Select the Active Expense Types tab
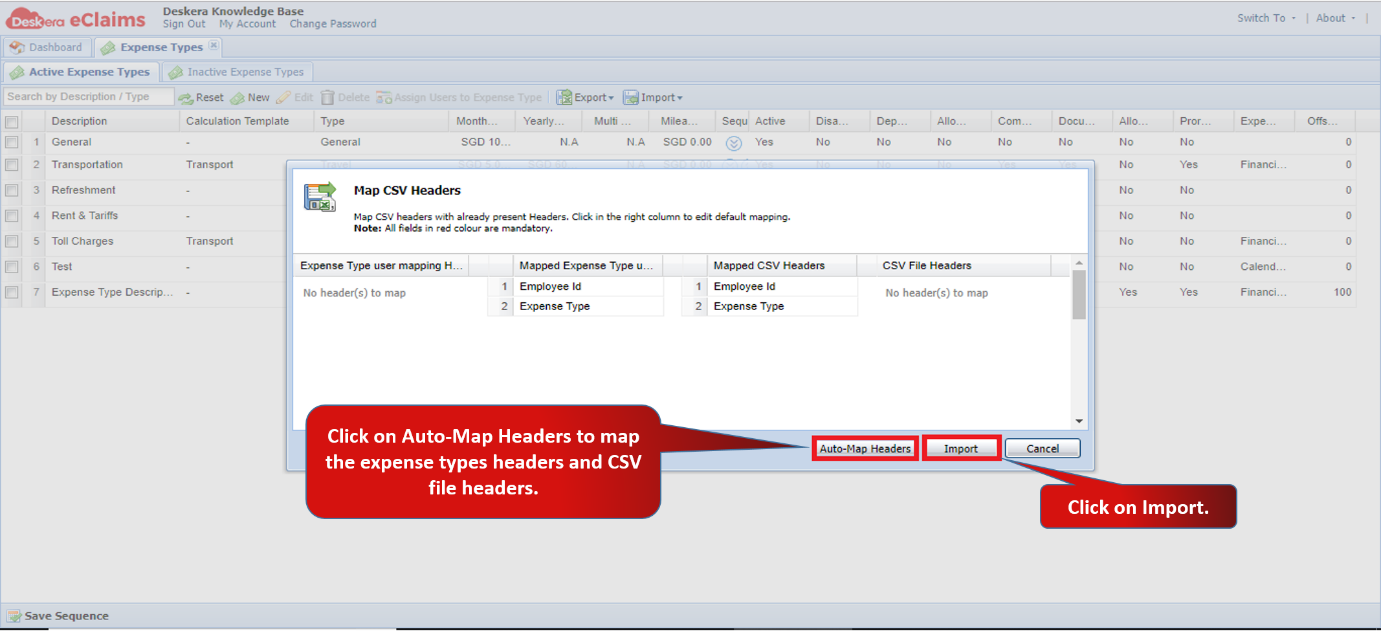Viewport: 1381px width, 631px height. [x=81, y=72]
